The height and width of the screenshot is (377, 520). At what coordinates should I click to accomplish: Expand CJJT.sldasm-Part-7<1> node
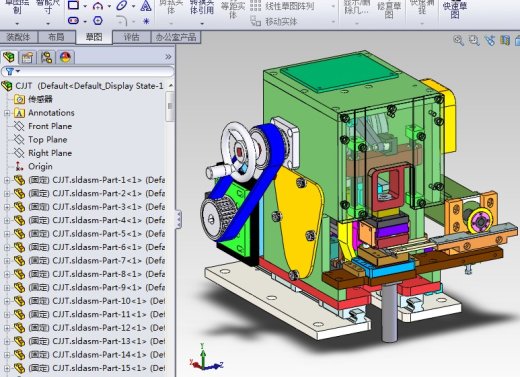coord(7,261)
